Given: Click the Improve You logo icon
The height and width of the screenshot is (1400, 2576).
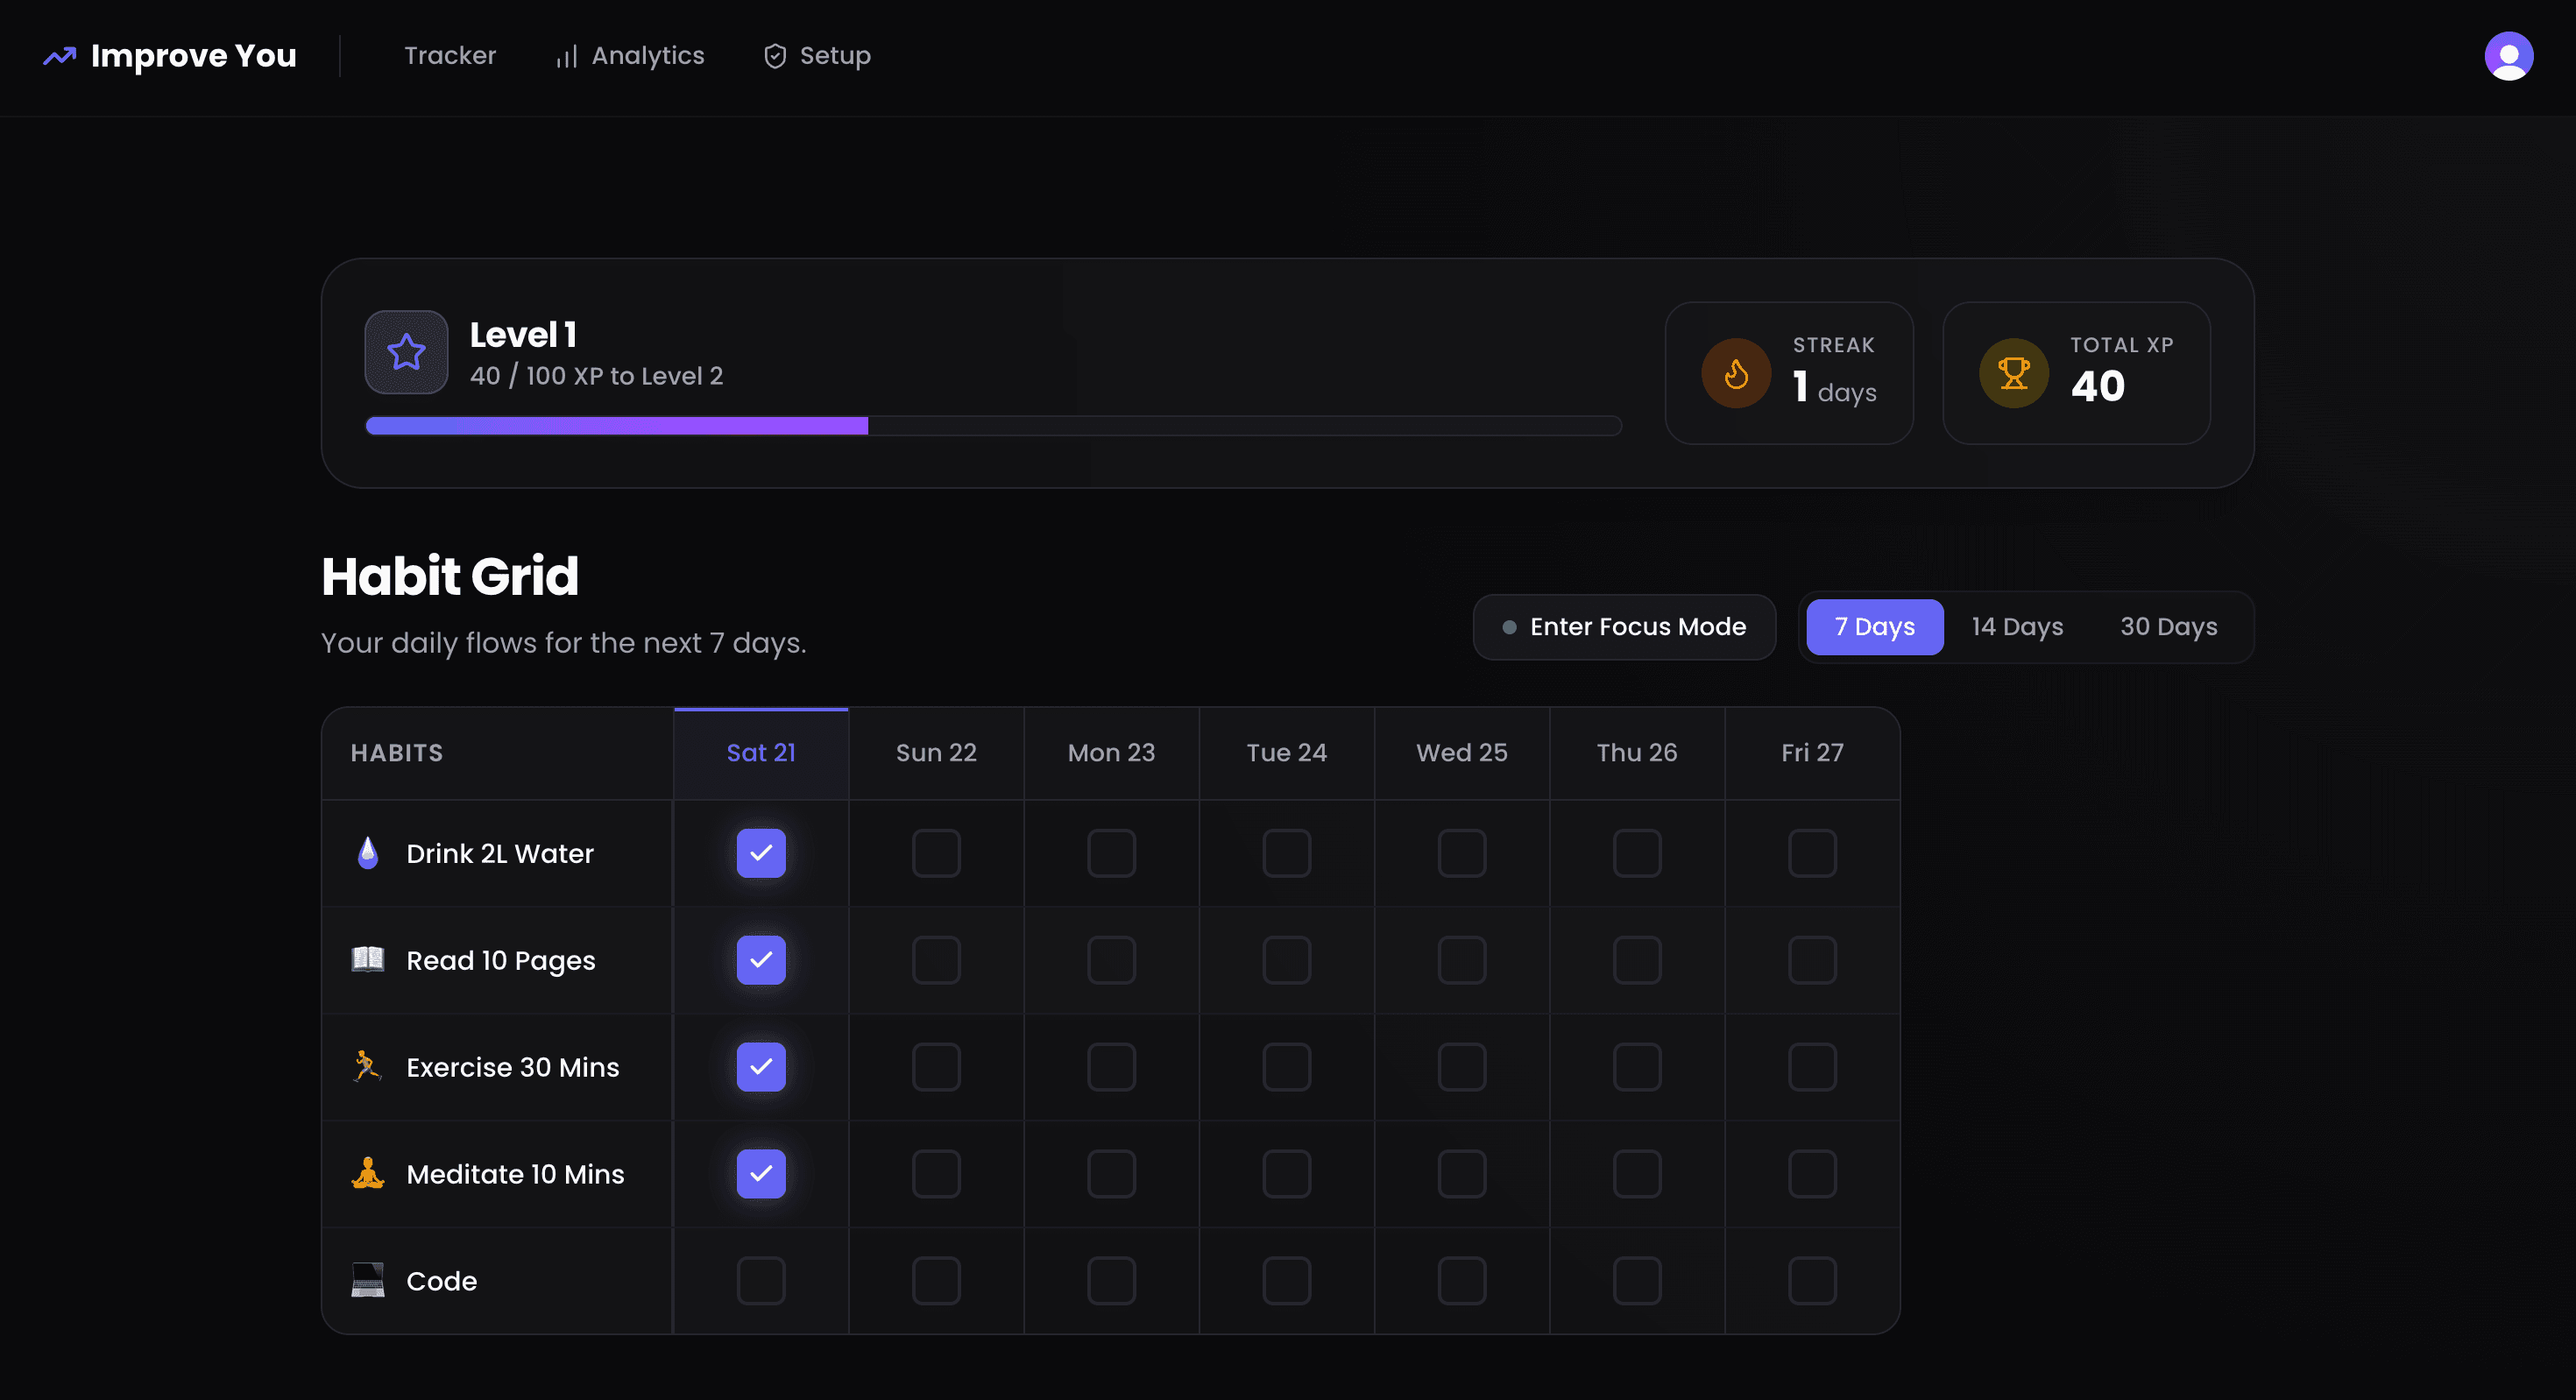Looking at the screenshot, I should pyautogui.click(x=59, y=56).
